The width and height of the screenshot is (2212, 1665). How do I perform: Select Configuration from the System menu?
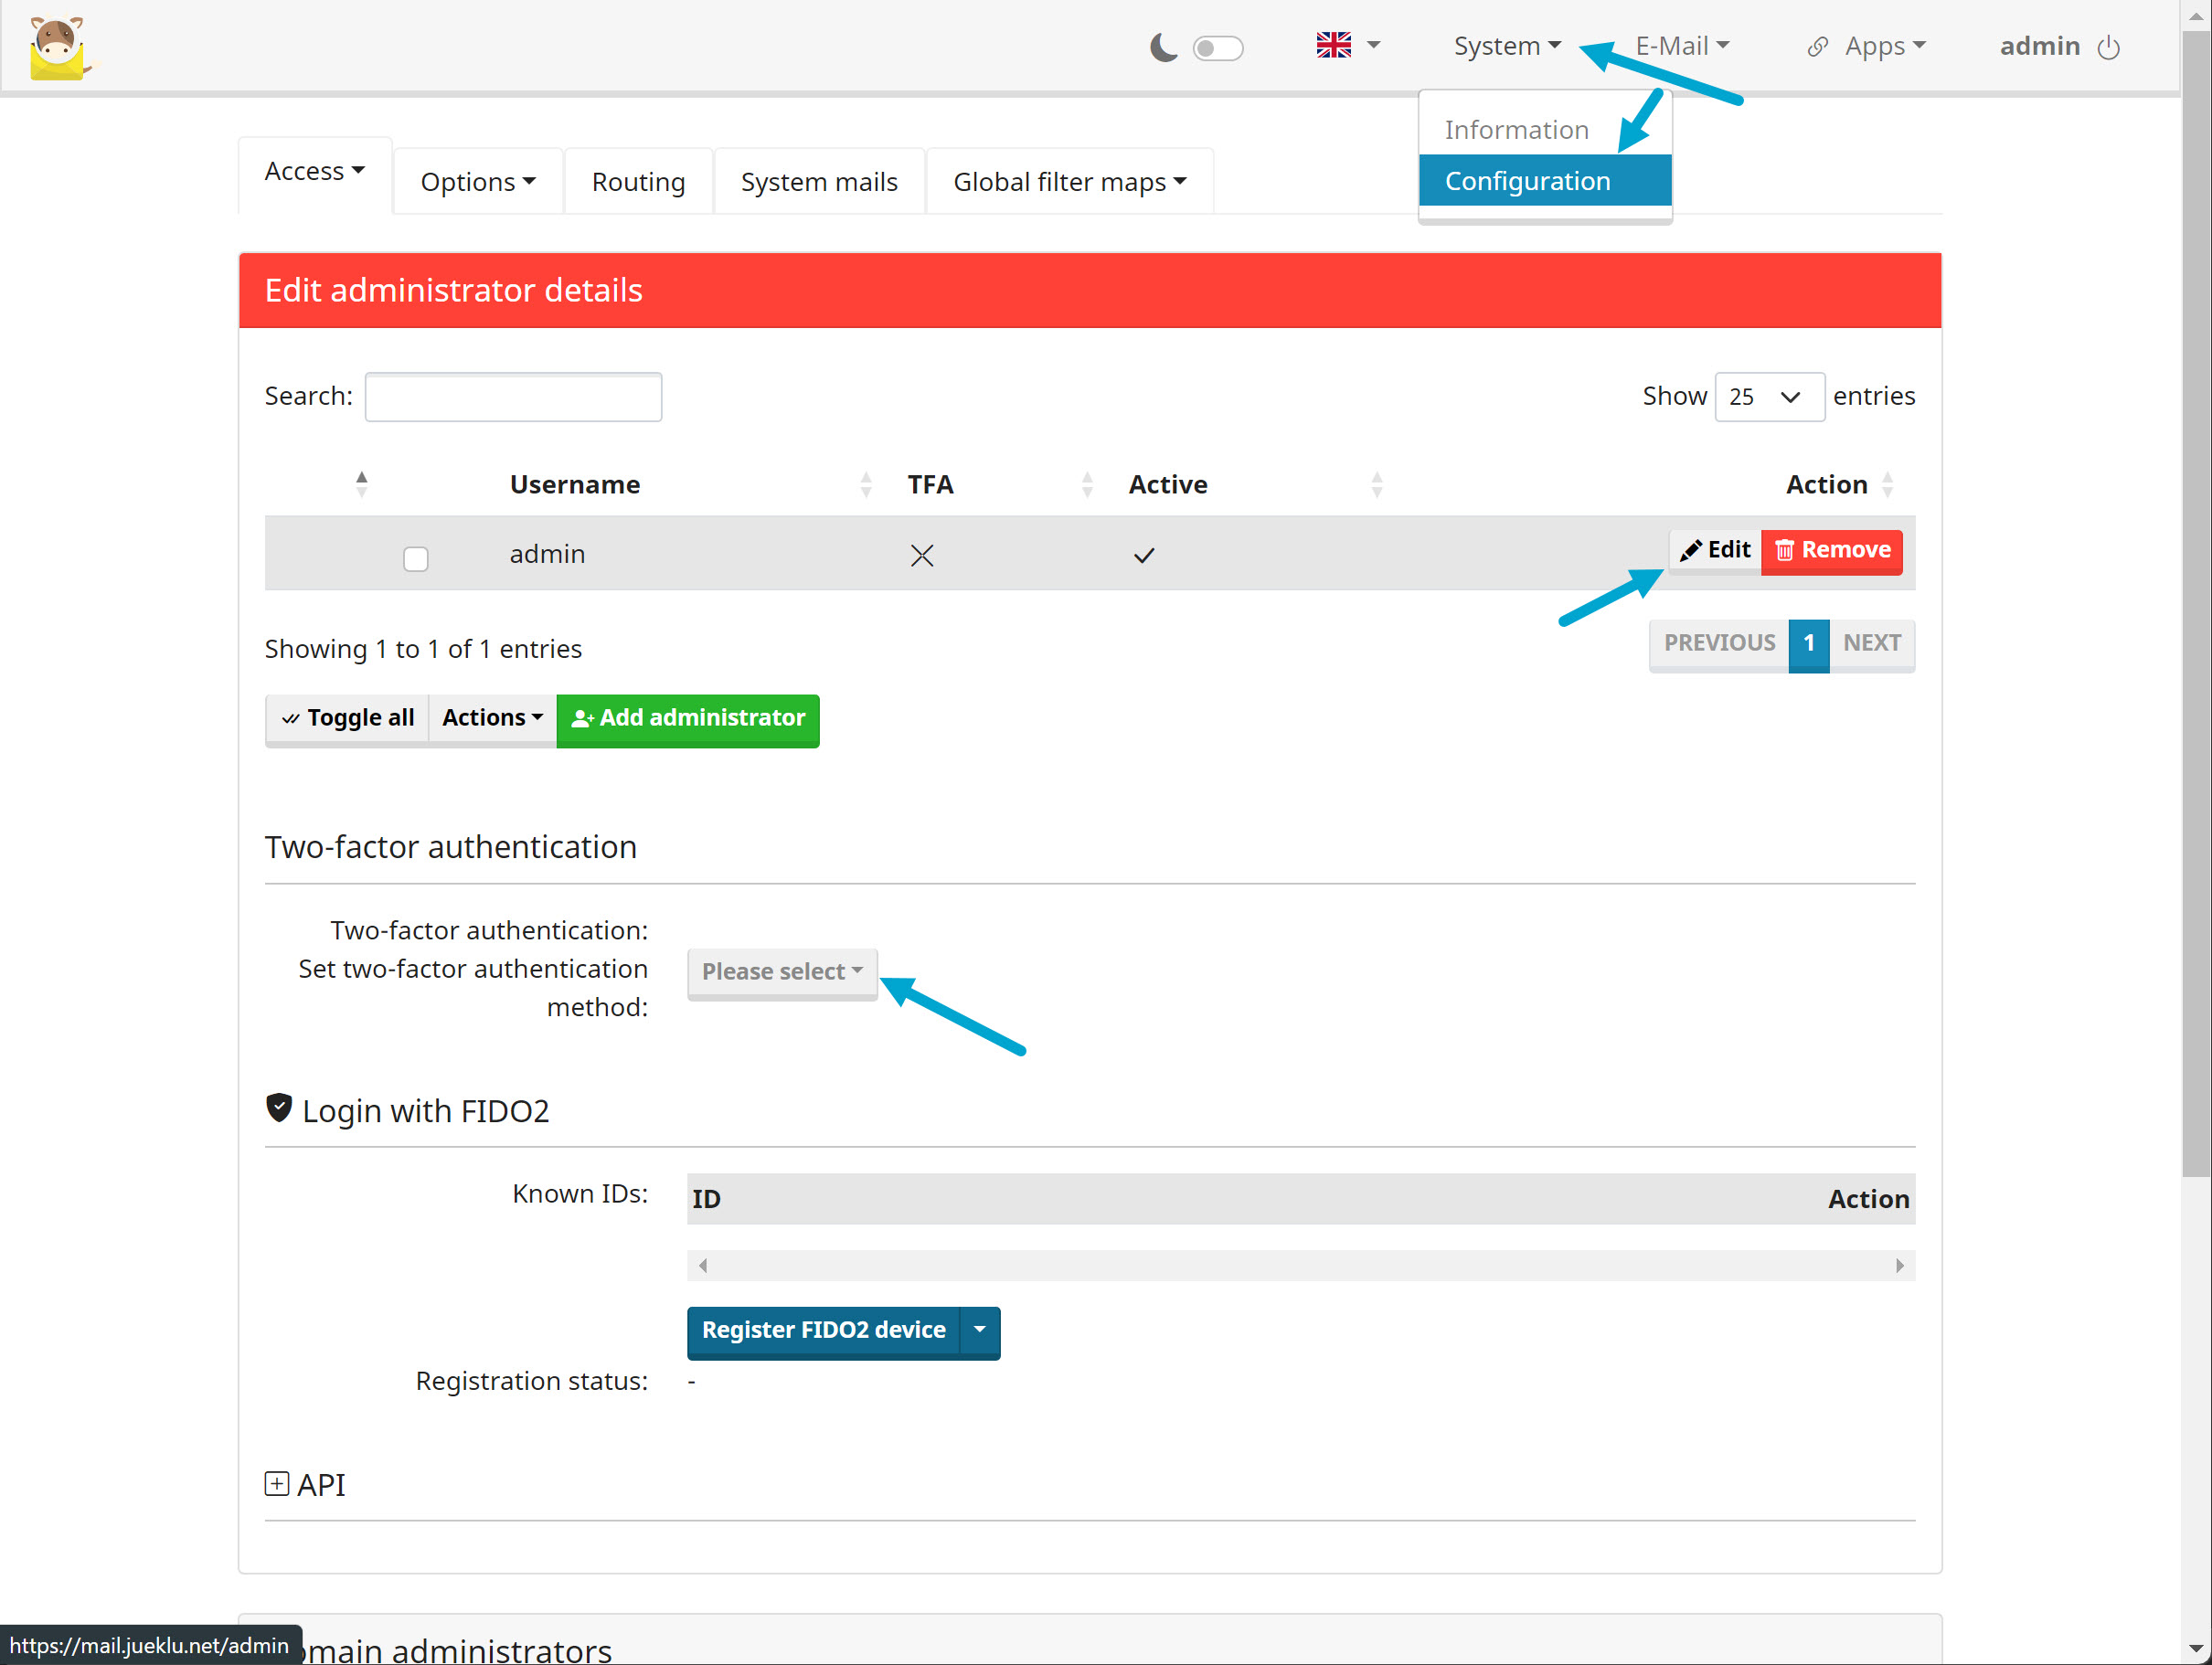coord(1527,181)
